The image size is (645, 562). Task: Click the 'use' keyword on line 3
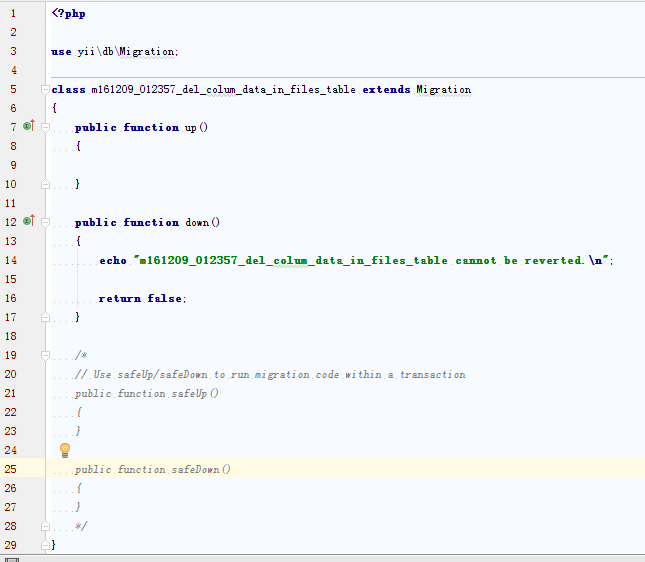[x=61, y=52]
